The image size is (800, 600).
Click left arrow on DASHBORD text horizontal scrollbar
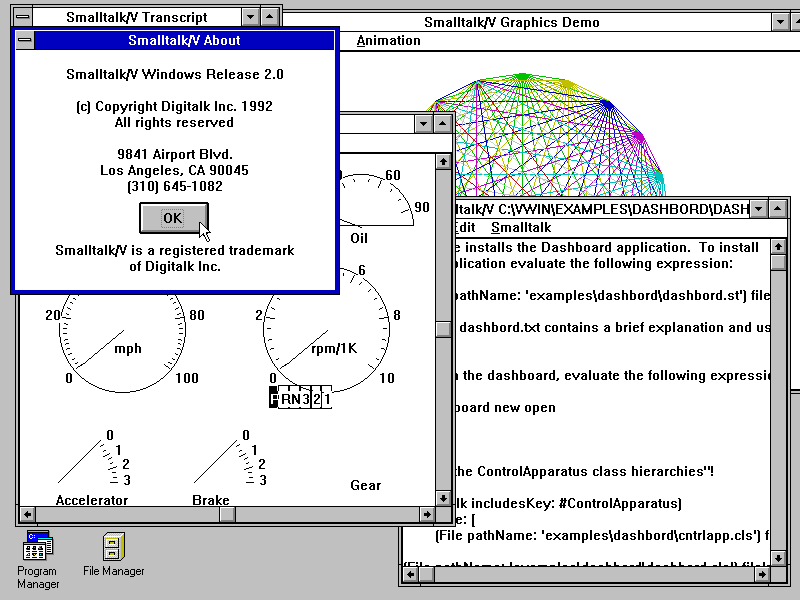click(411, 574)
